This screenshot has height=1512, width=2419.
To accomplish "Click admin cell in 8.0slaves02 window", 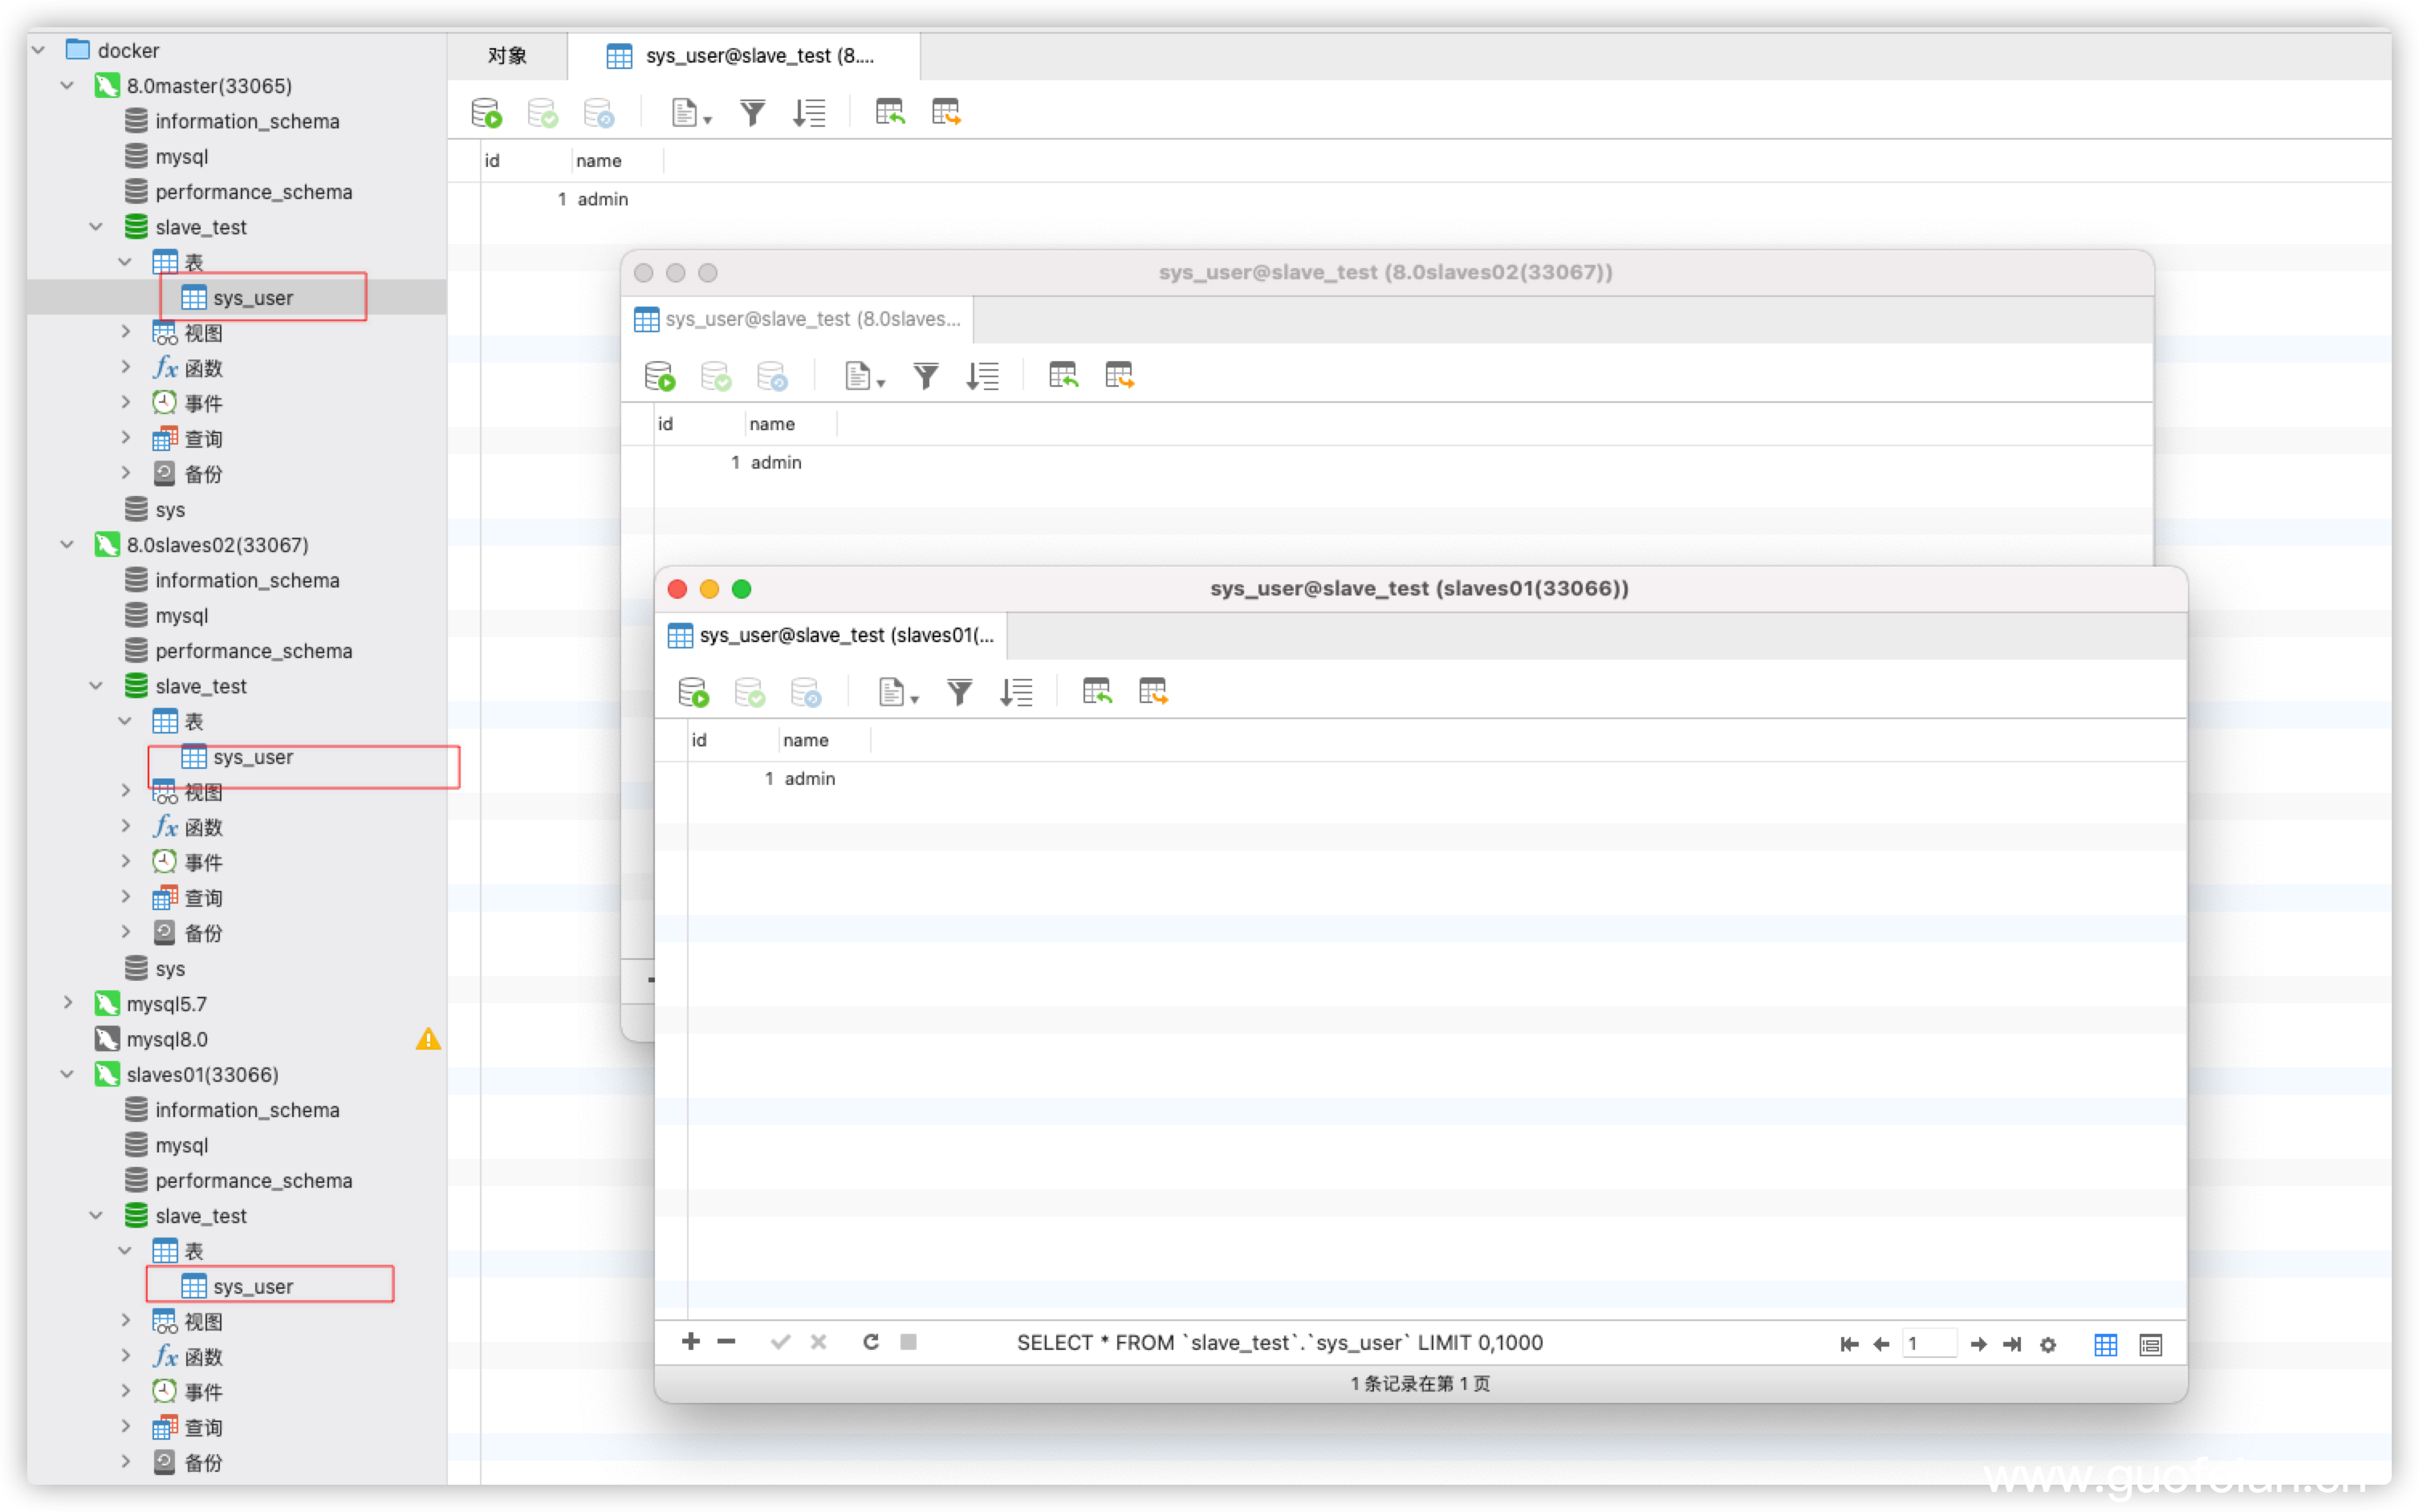I will pyautogui.click(x=776, y=462).
